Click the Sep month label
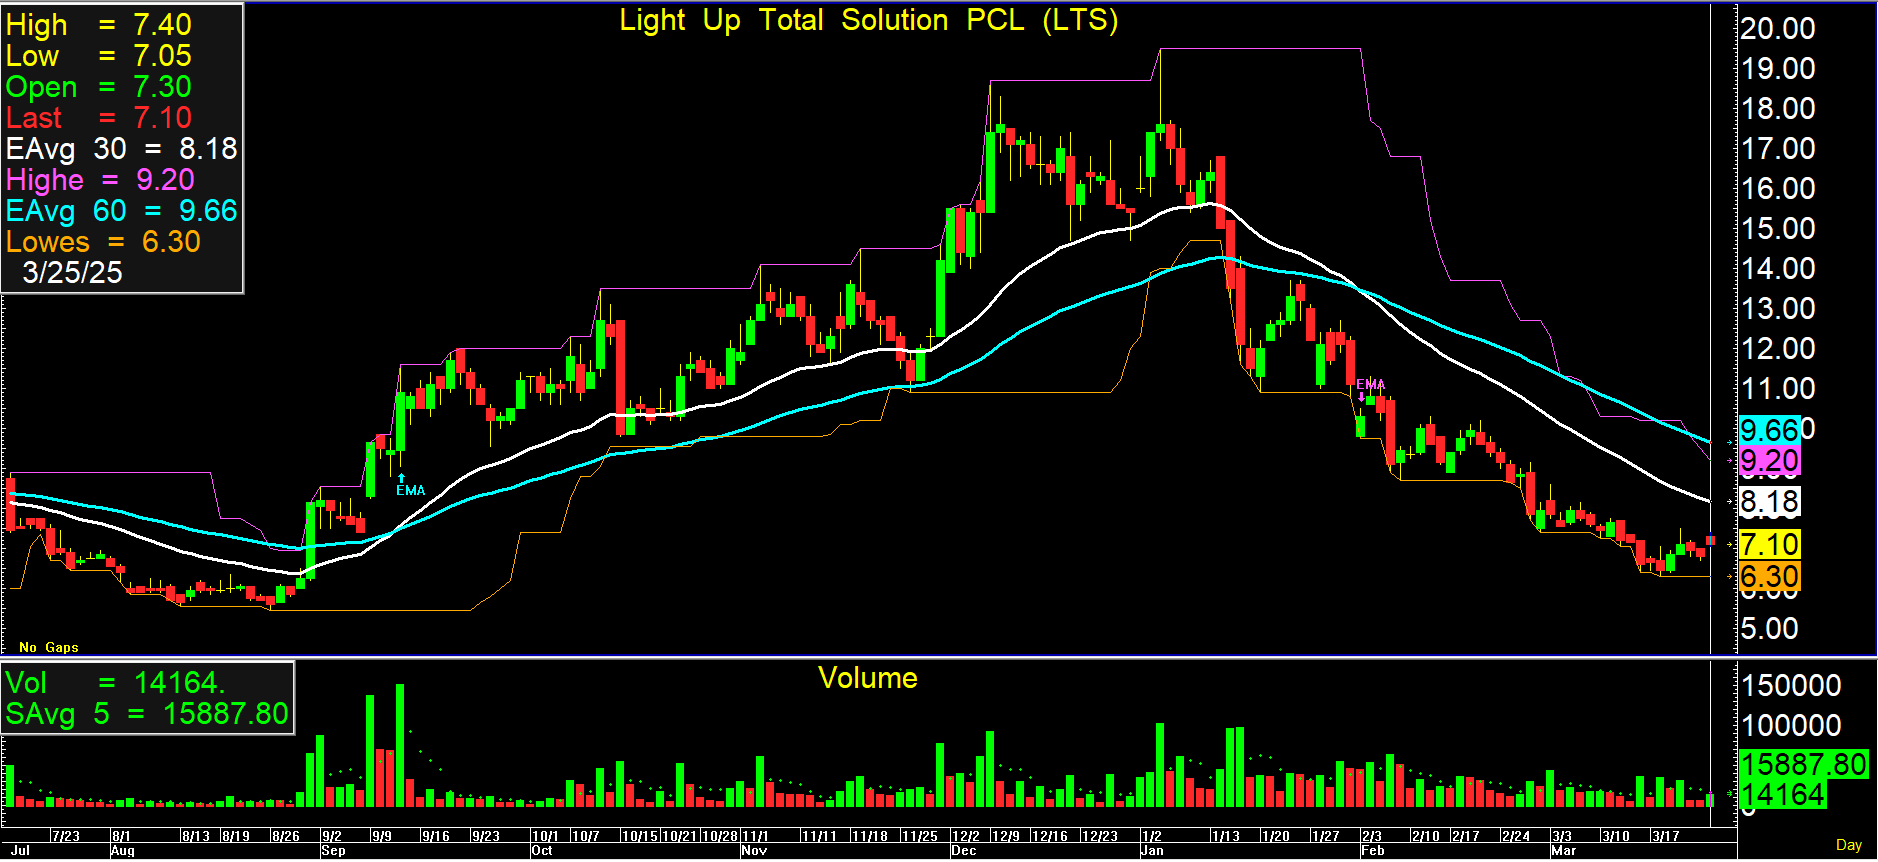This screenshot has height=862, width=1878. click(333, 850)
